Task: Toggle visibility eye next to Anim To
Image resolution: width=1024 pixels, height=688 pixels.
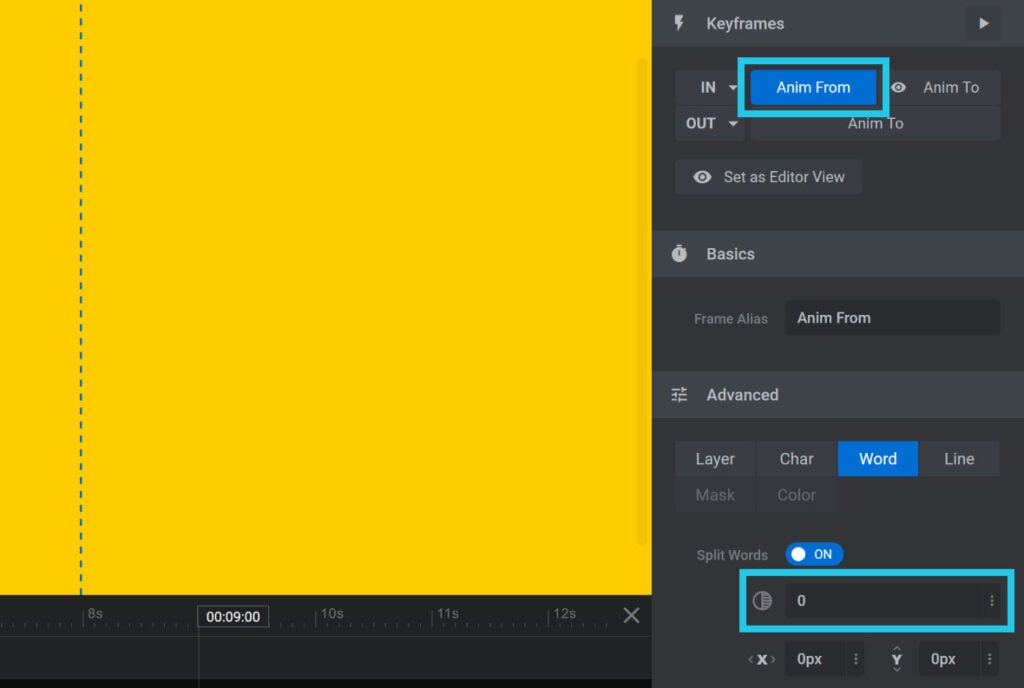Action: [898, 88]
